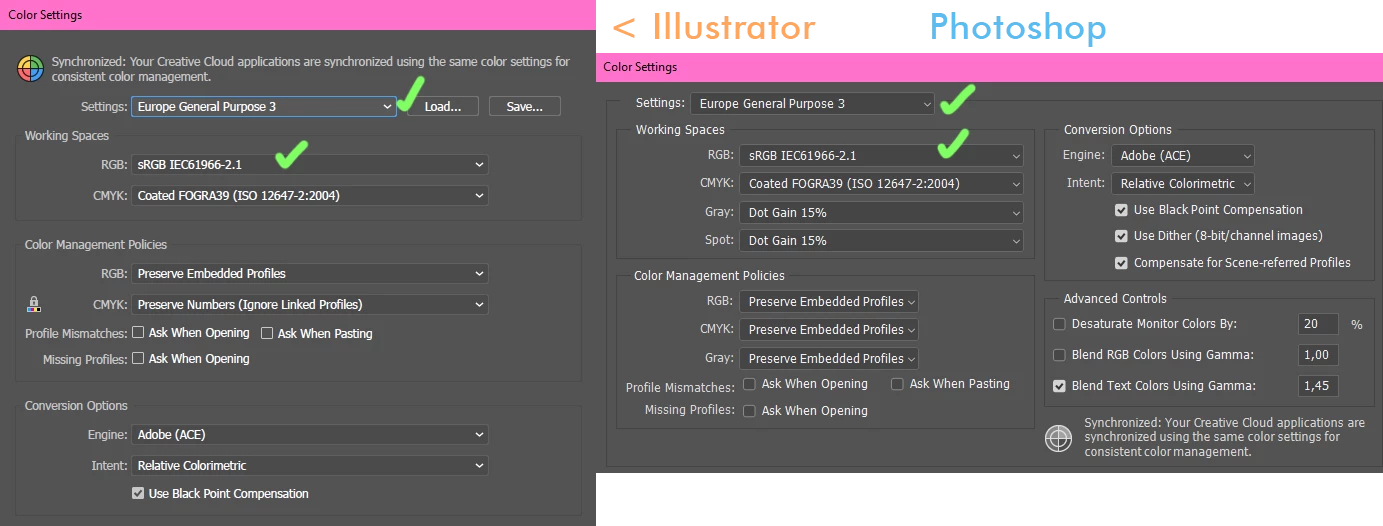Click the Illustrator synchronized color wheel icon

click(x=31, y=69)
